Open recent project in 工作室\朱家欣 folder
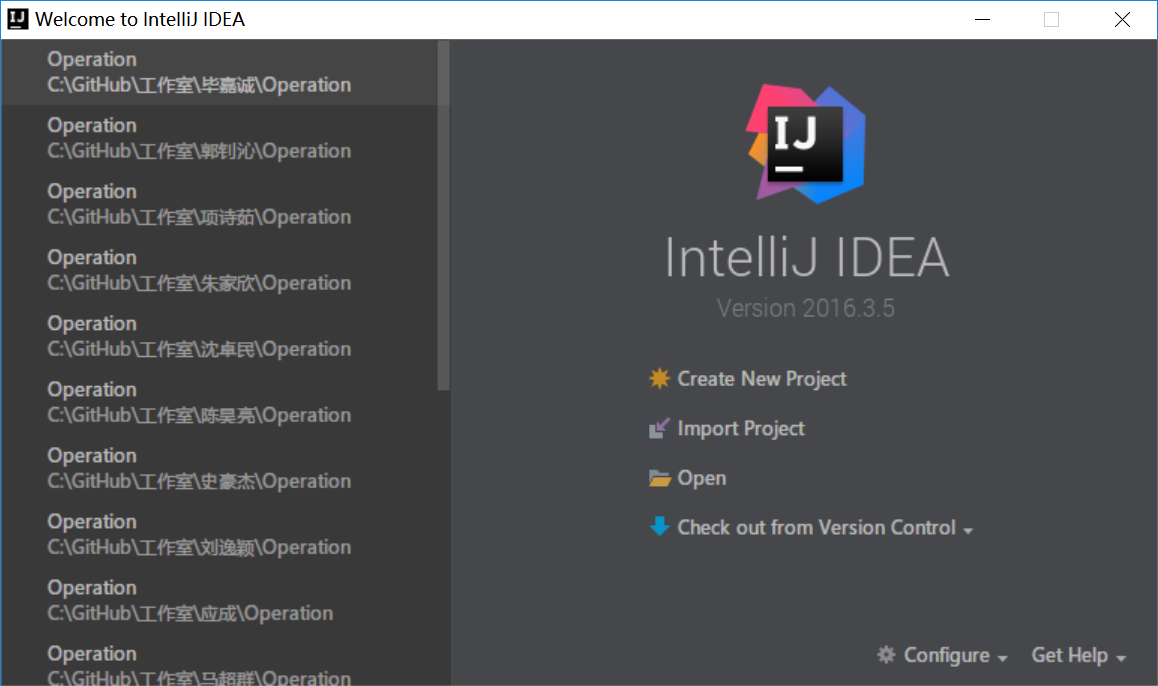The height and width of the screenshot is (686, 1158). (x=220, y=270)
